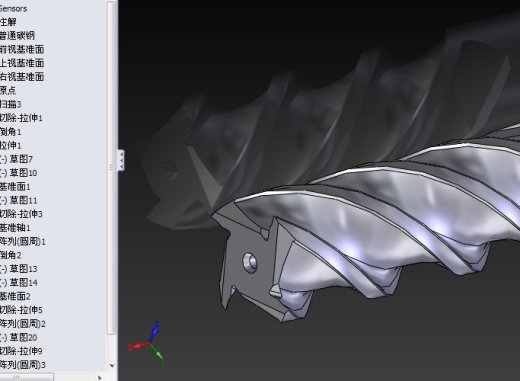Image resolution: width=520 pixels, height=381 pixels.
Task: Select the 切除-拉伸1 feature
Action: click(x=21, y=118)
